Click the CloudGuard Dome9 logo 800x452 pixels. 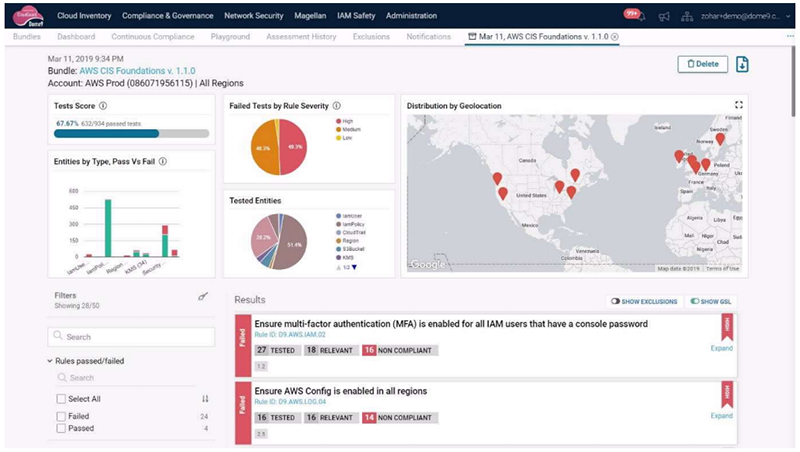28,16
